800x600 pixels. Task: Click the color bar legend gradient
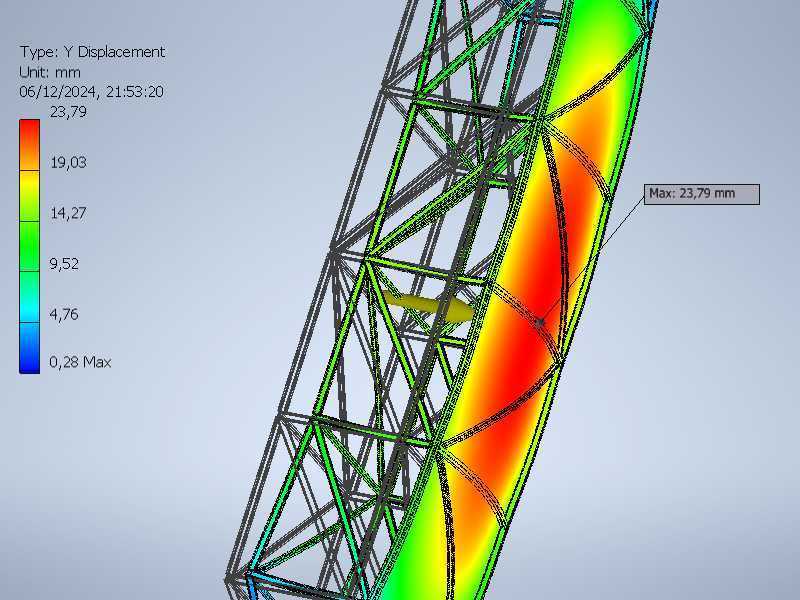click(30, 246)
